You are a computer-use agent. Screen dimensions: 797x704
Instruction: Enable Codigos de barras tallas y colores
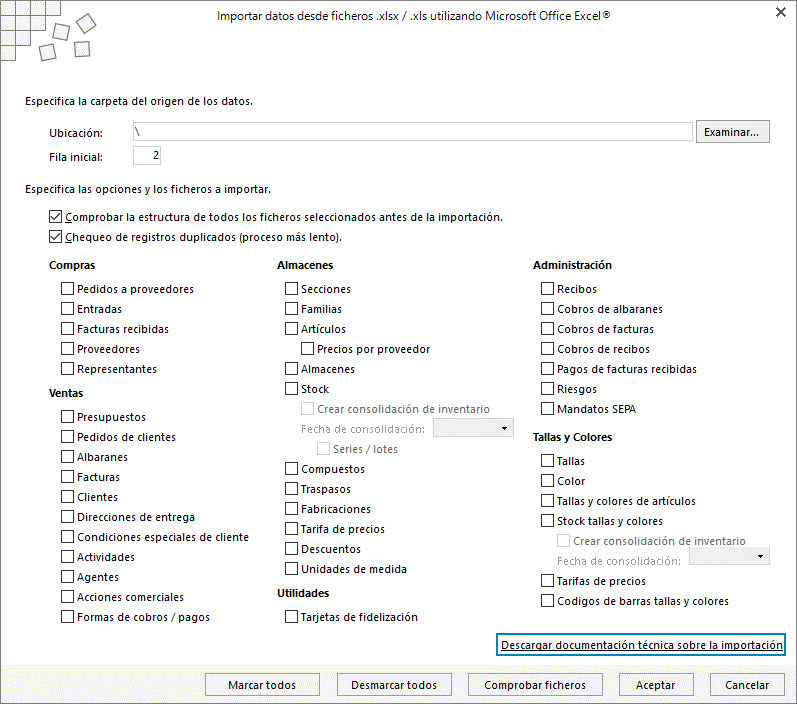click(x=547, y=601)
